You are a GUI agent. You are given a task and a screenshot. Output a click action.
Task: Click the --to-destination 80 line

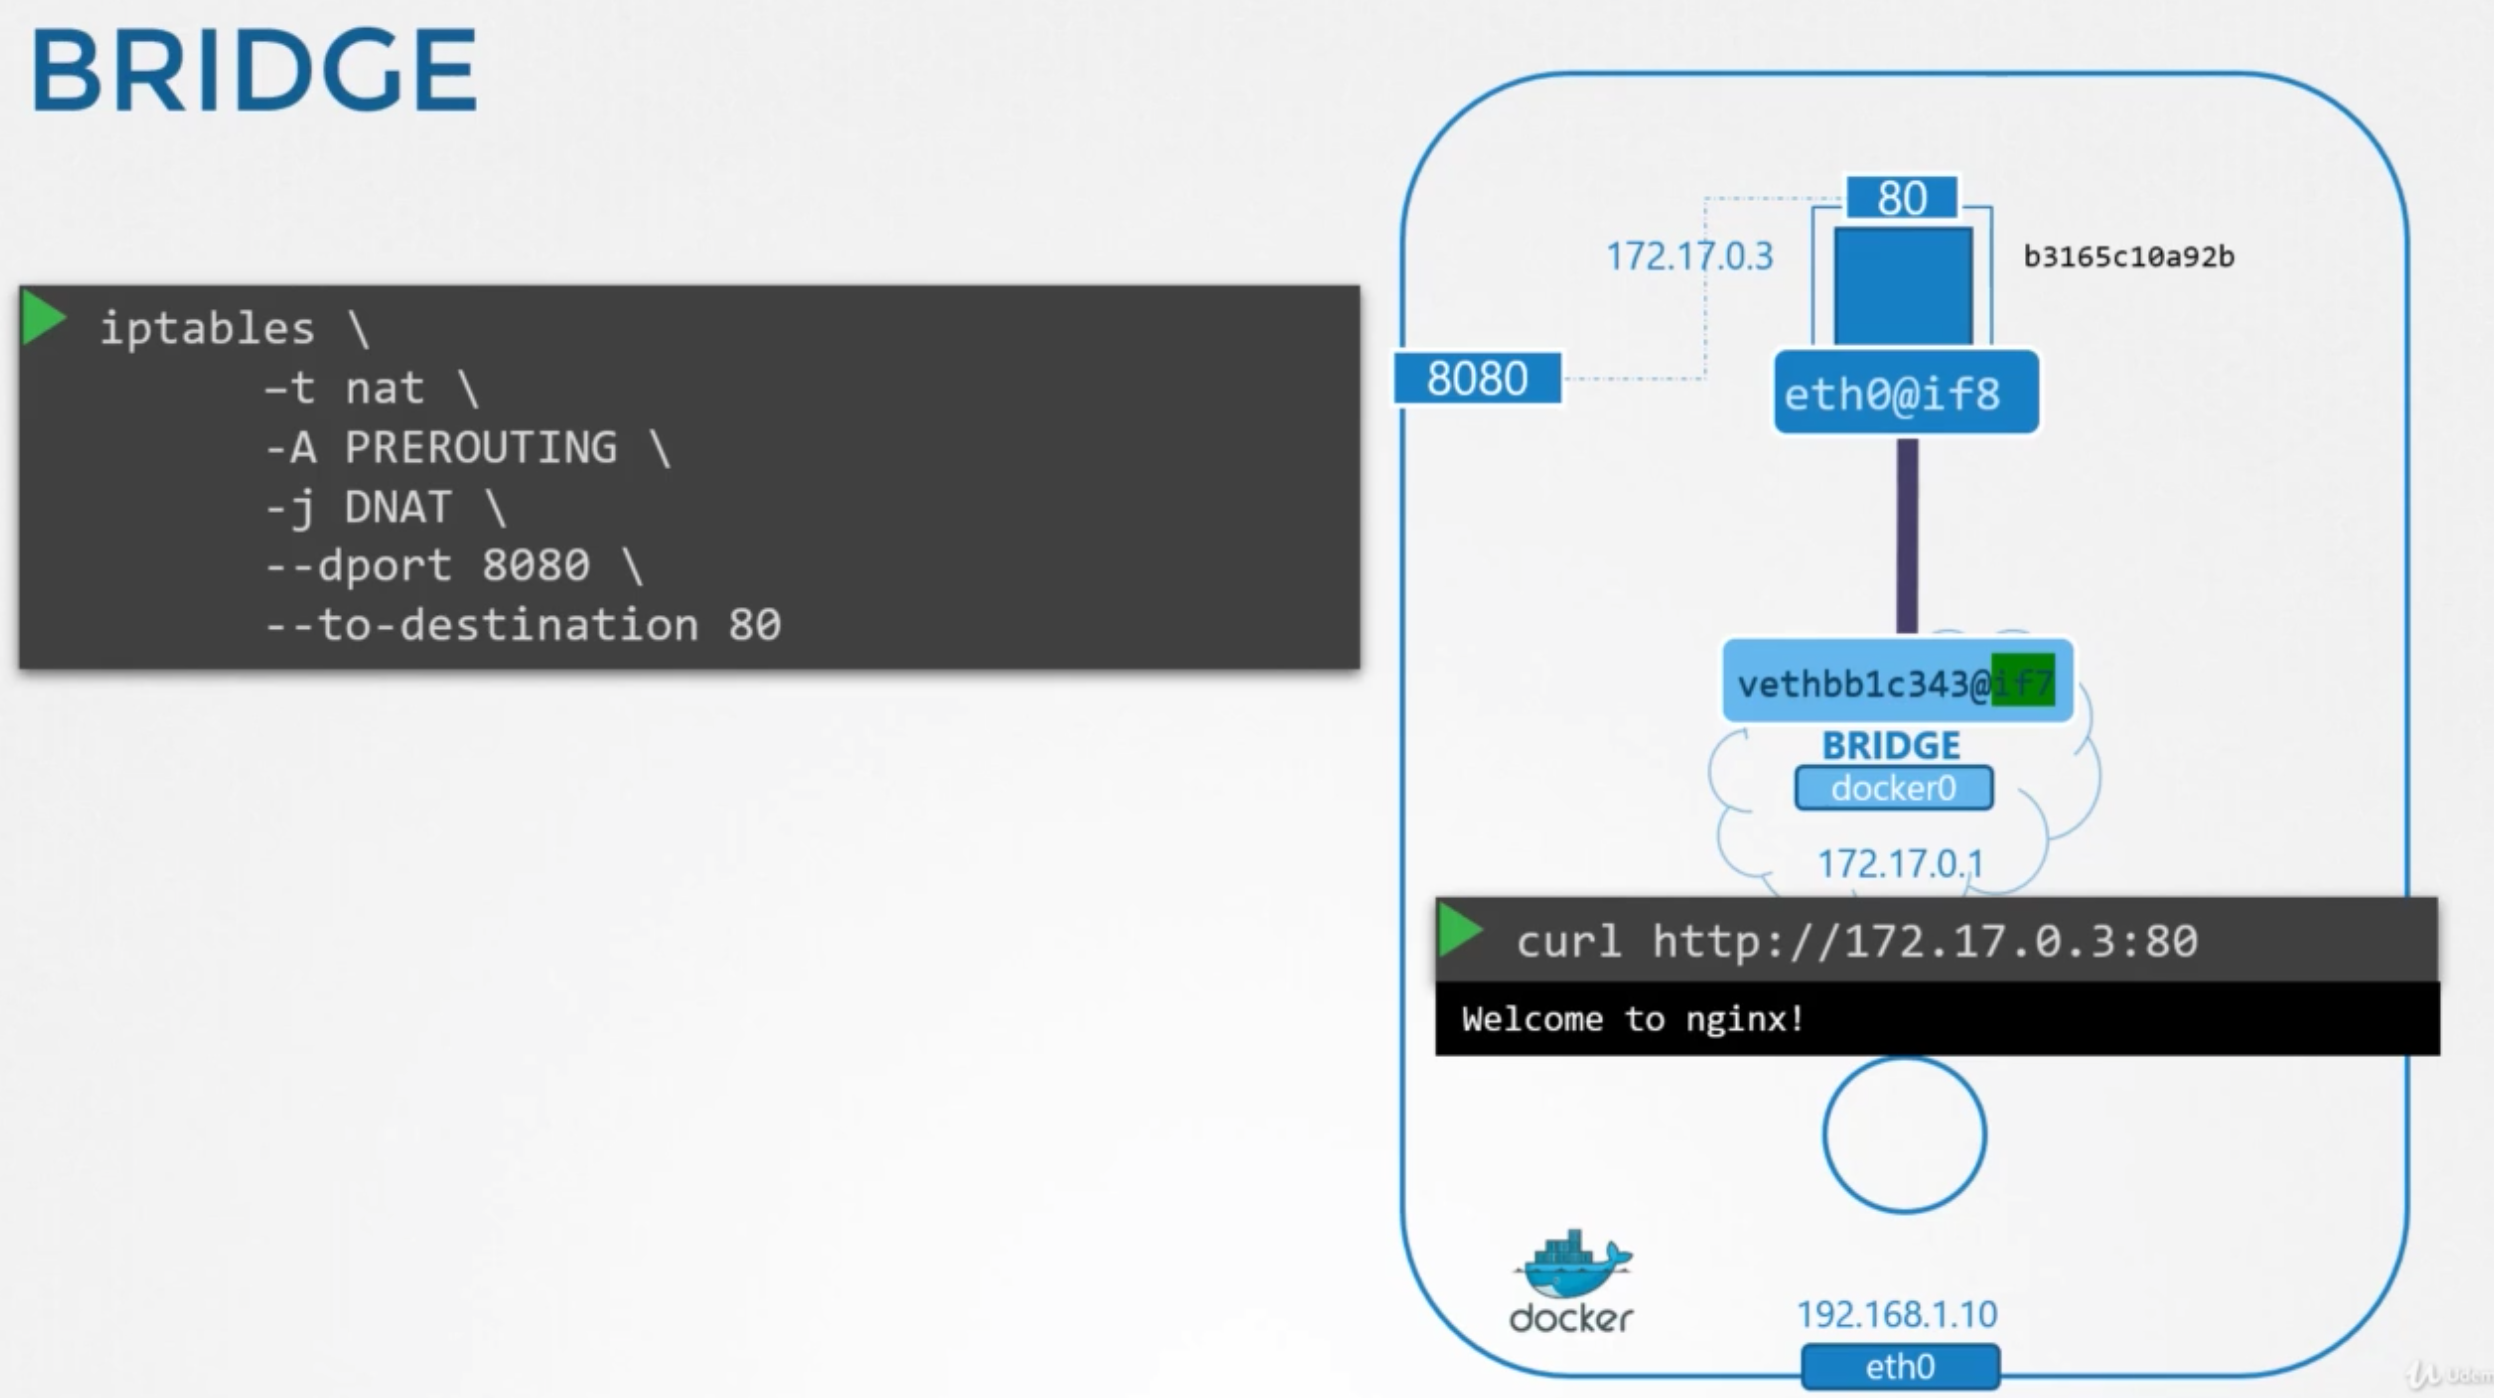point(522,625)
